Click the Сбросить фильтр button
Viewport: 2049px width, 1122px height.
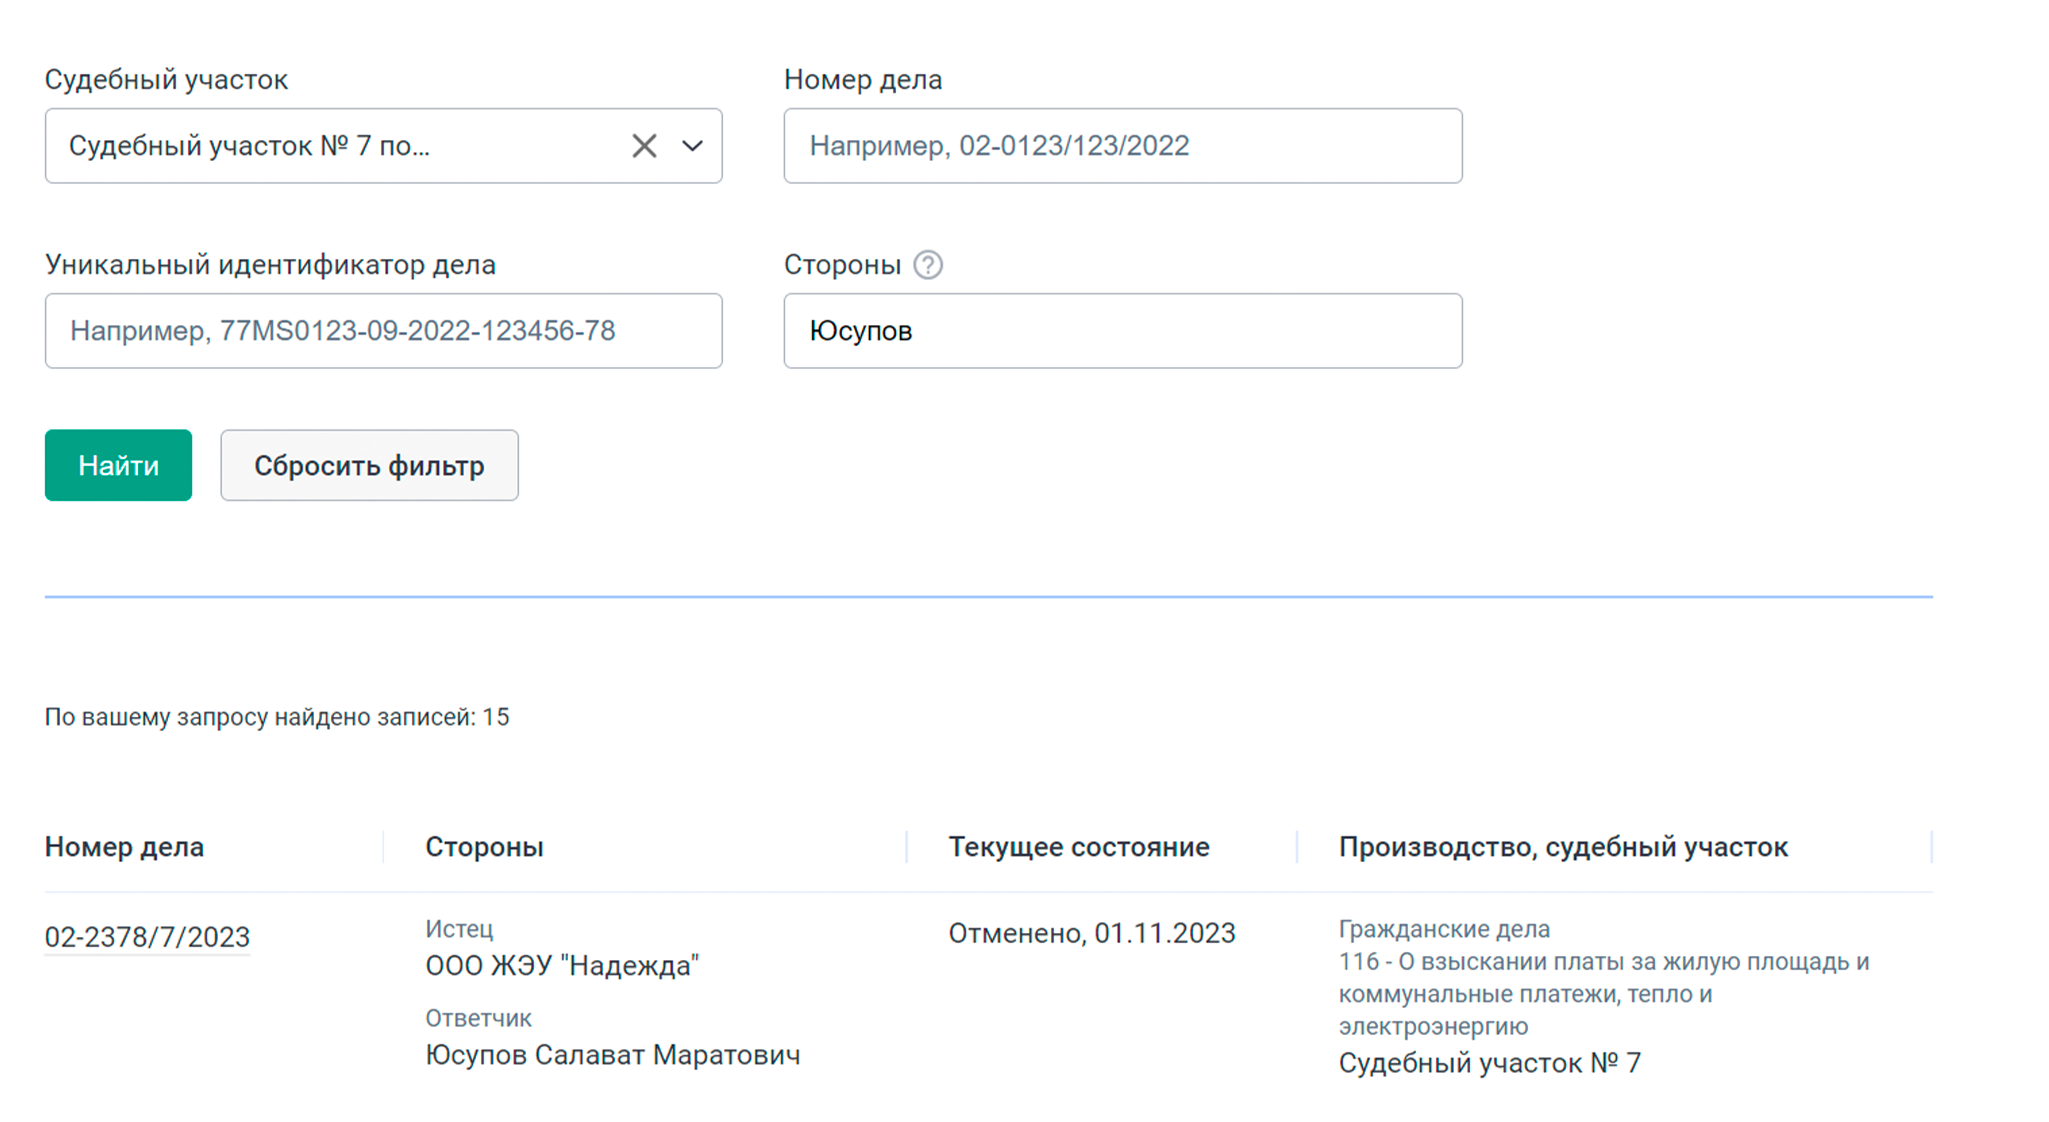click(x=369, y=465)
